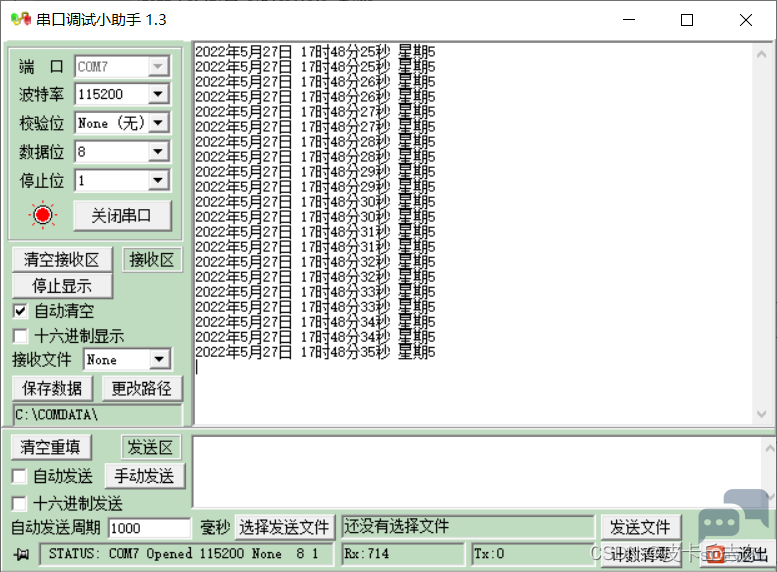Image resolution: width=777 pixels, height=572 pixels.
Task: Click the C:\COMDATA\ path field
Action: (x=97, y=414)
